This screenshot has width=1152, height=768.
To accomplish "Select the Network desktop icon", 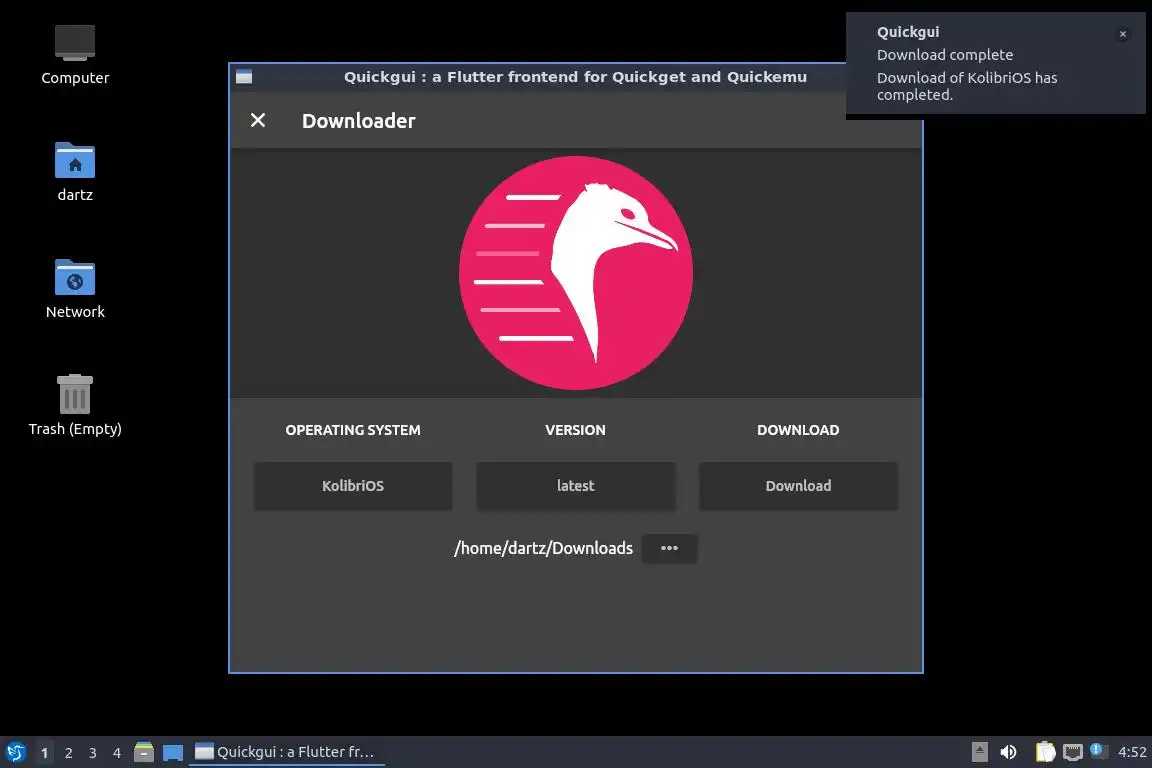I will pyautogui.click(x=75, y=289).
